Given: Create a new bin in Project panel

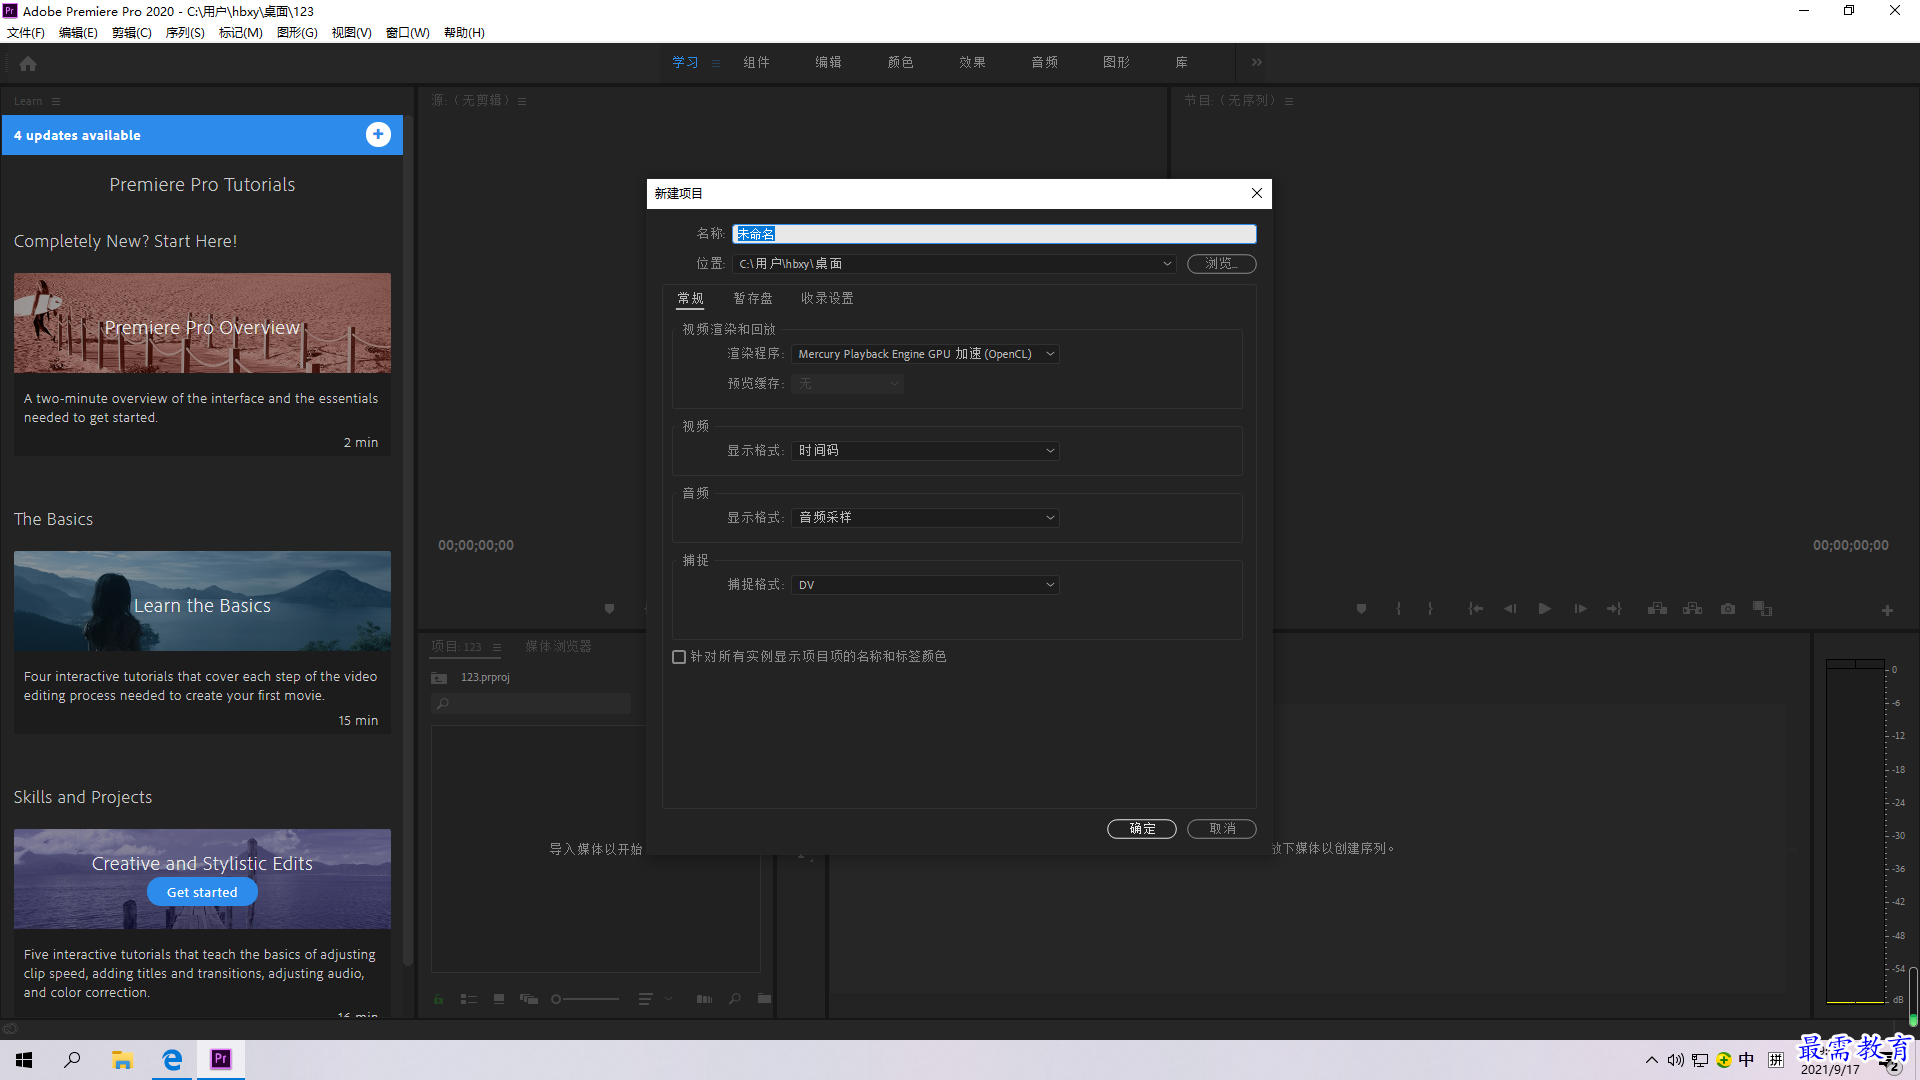Looking at the screenshot, I should tap(764, 999).
